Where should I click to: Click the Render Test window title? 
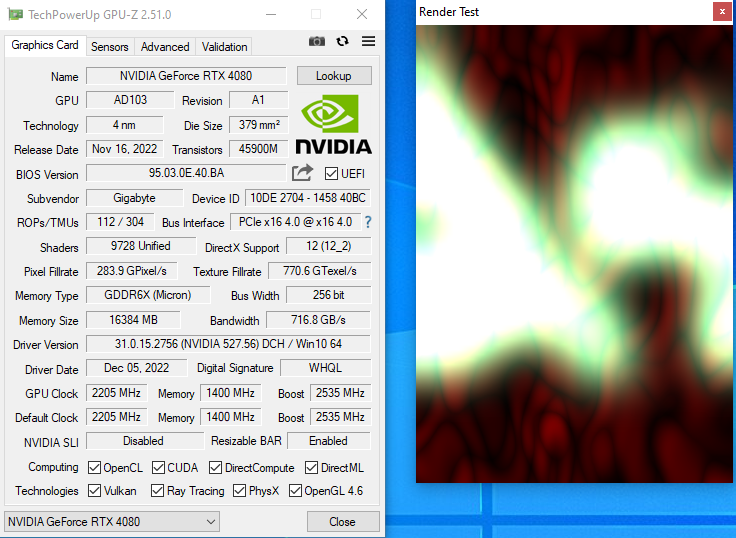tap(449, 12)
